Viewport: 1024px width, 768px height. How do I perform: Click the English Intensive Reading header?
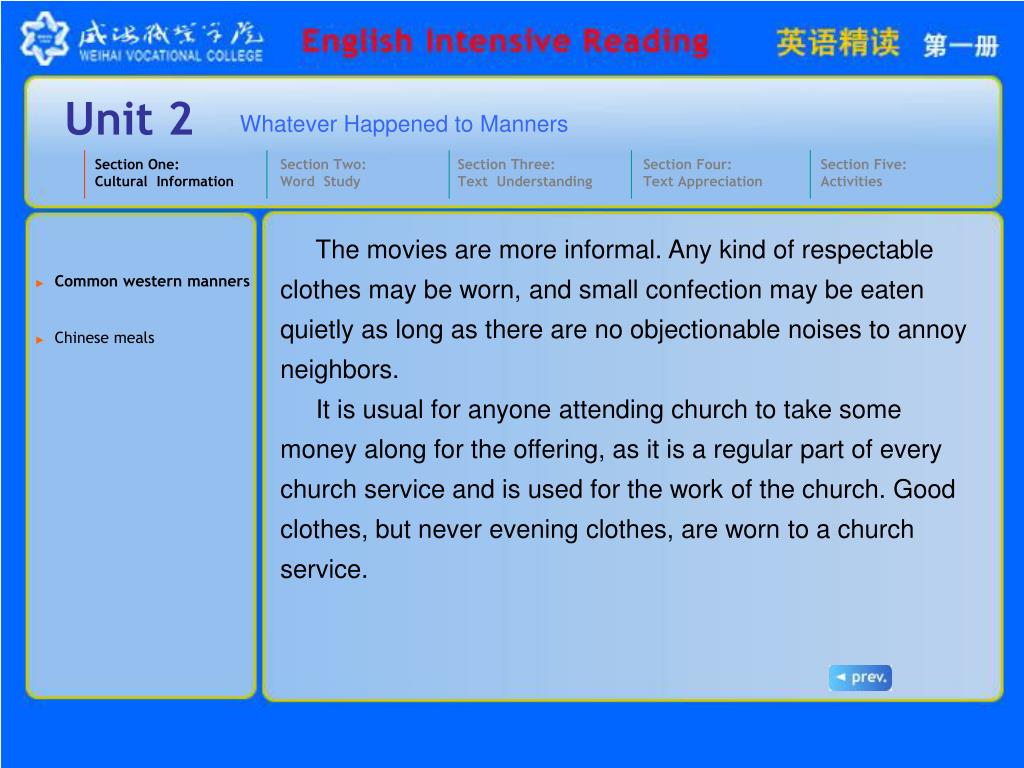[505, 42]
